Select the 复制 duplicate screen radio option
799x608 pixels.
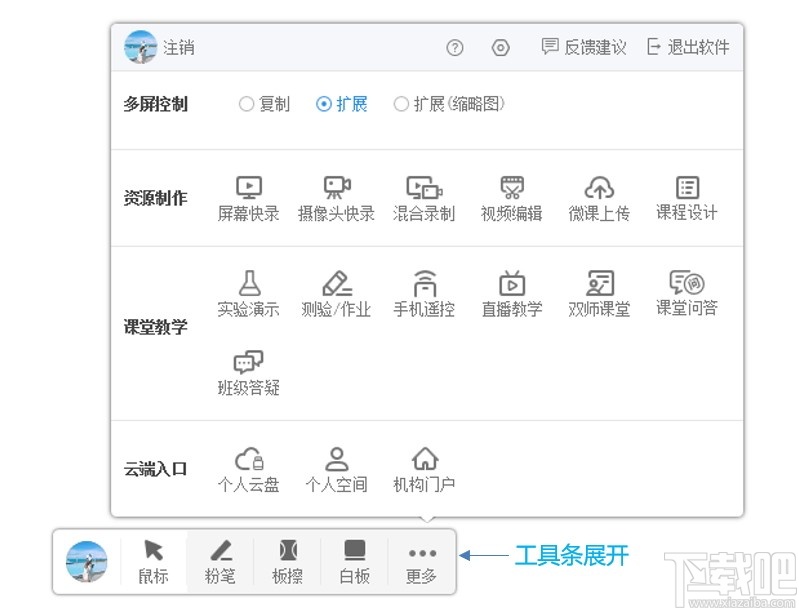264,104
